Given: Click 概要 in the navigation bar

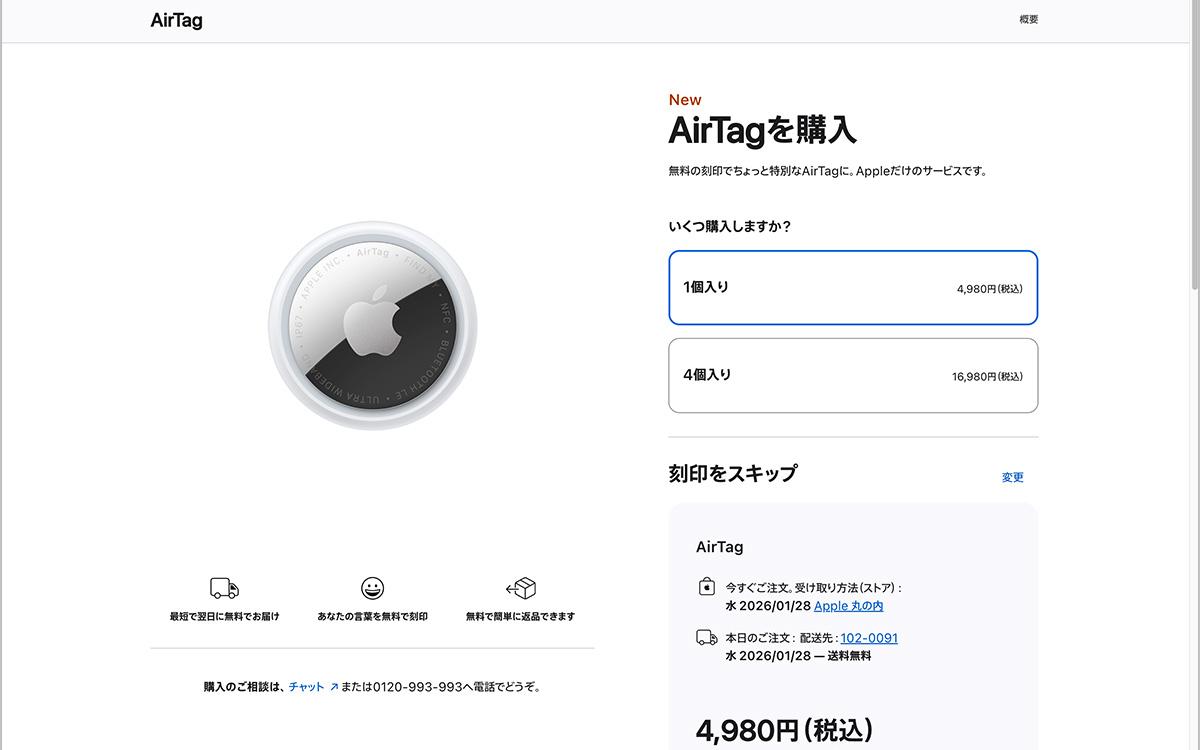Looking at the screenshot, I should (x=1029, y=18).
